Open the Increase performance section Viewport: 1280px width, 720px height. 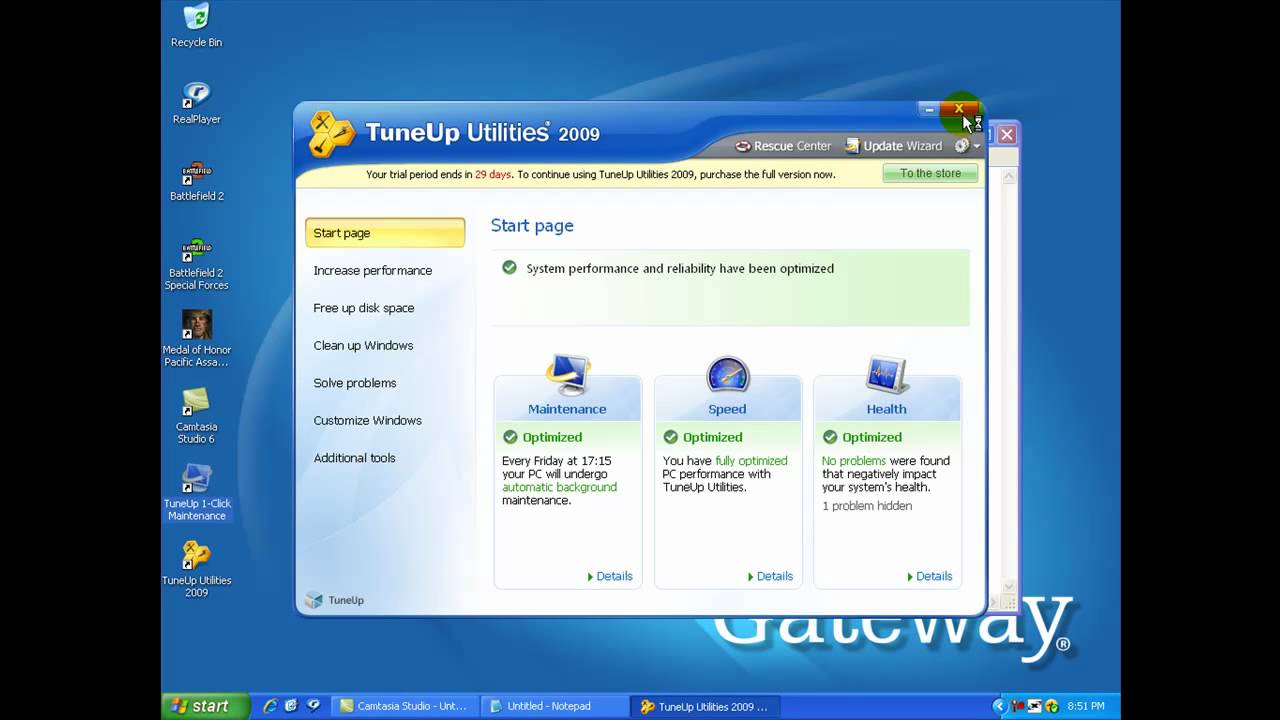(372, 270)
